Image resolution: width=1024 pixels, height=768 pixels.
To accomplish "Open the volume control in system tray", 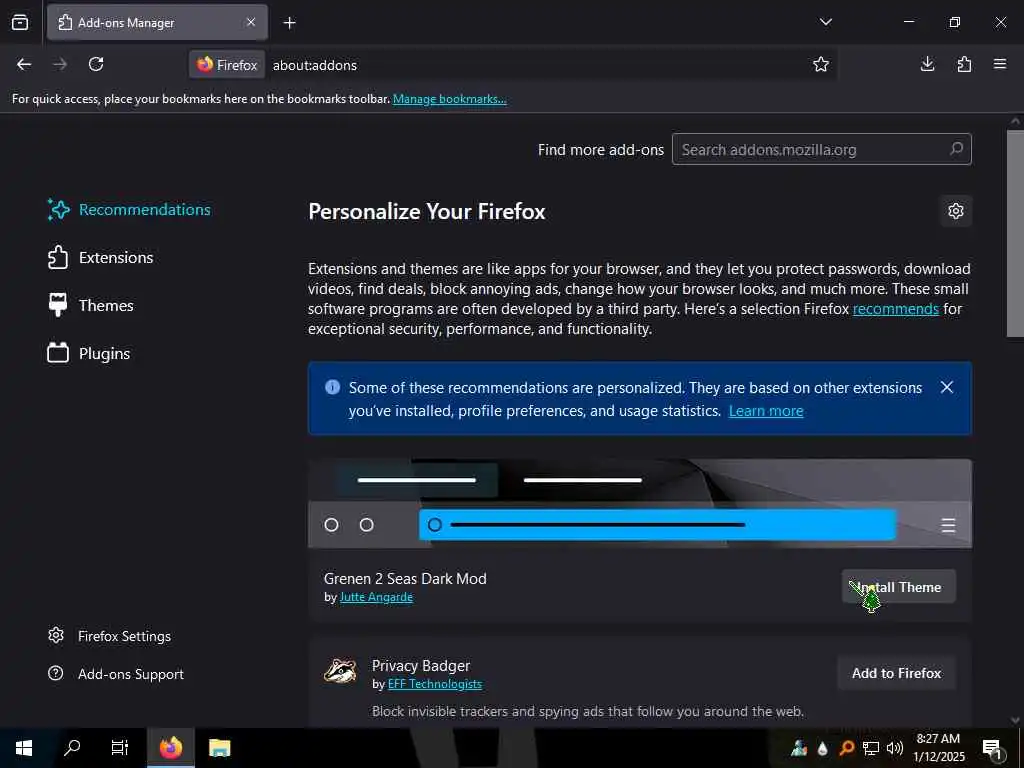I will click(x=895, y=748).
